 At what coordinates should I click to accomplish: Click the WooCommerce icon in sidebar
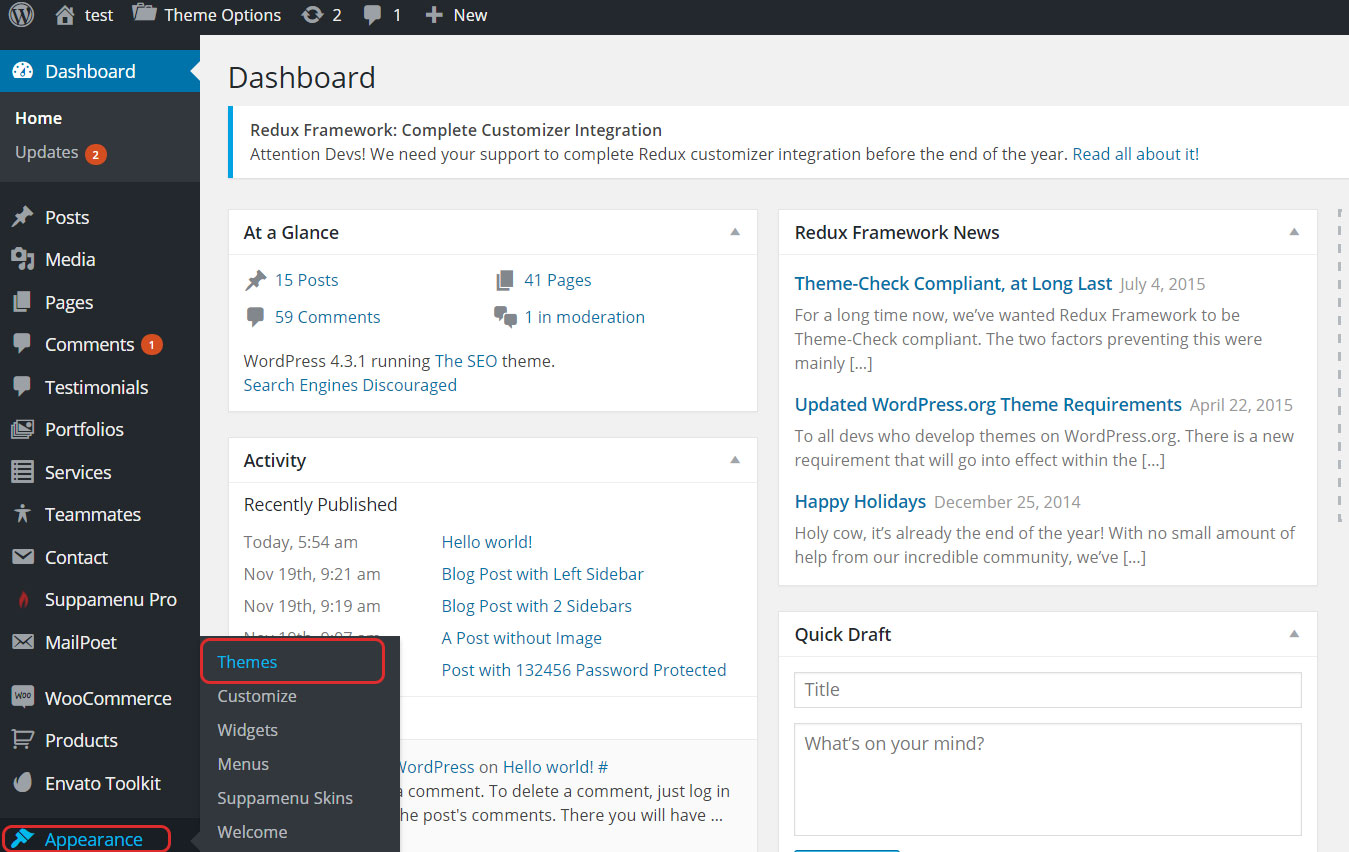click(22, 697)
